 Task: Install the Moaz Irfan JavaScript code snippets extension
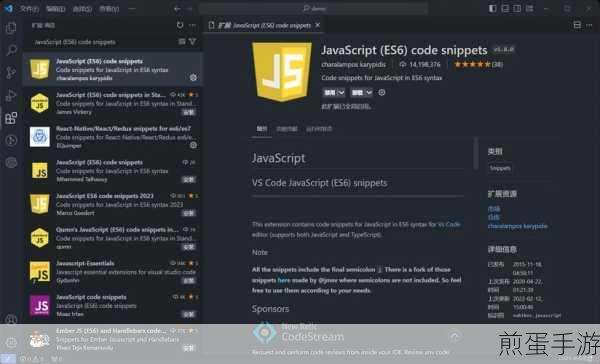pos(189,314)
